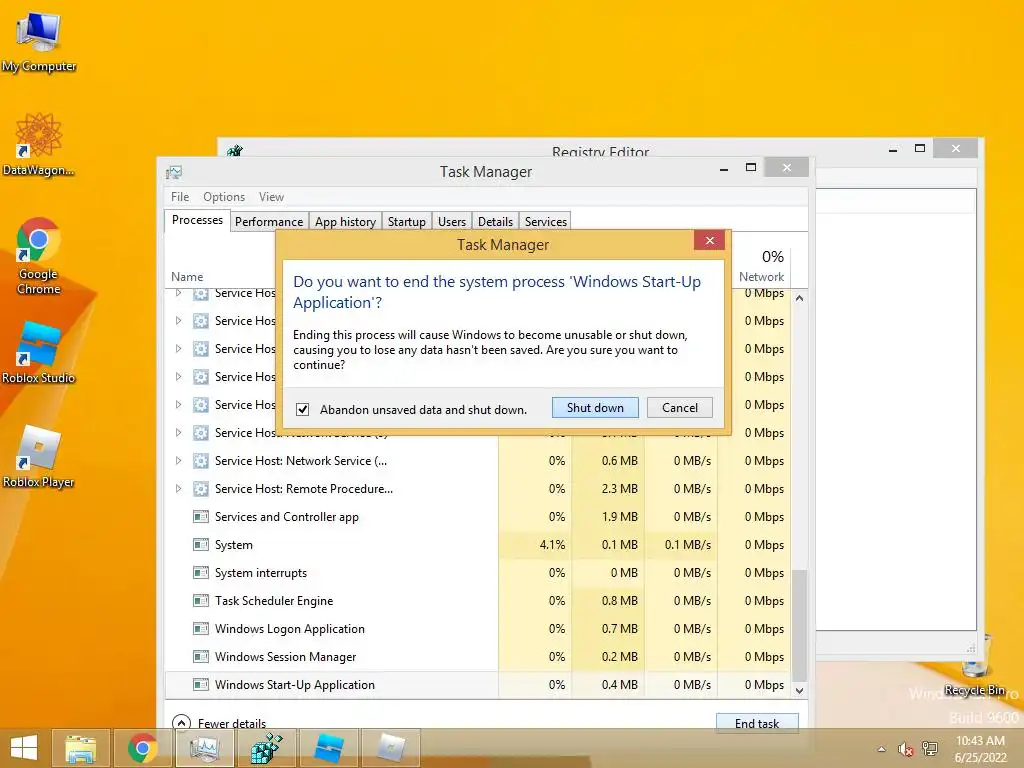The height and width of the screenshot is (768, 1024).
Task: Click the System 4.1% CPU value
Action: pos(552,545)
